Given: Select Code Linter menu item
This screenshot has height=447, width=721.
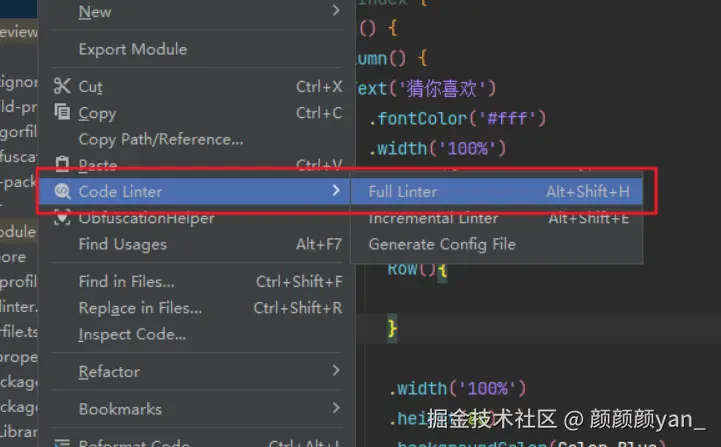Looking at the screenshot, I should pyautogui.click(x=195, y=191).
